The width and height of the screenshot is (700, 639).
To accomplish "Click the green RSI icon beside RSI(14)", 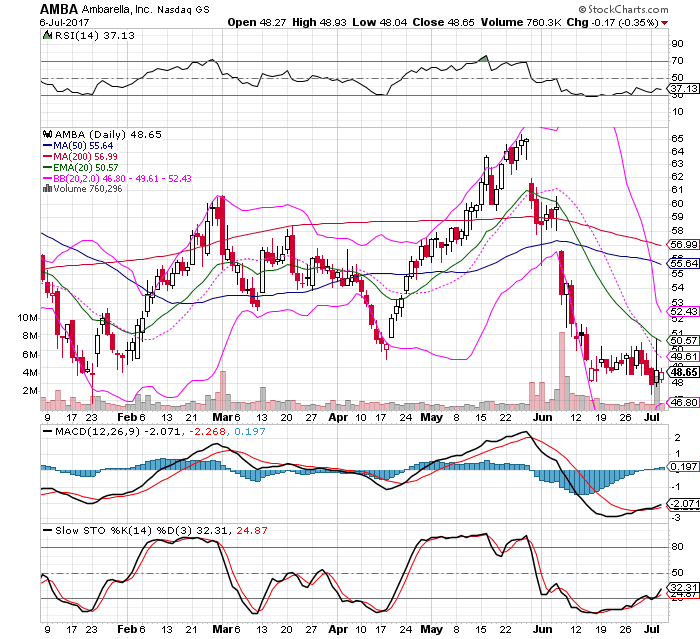I will click(47, 35).
